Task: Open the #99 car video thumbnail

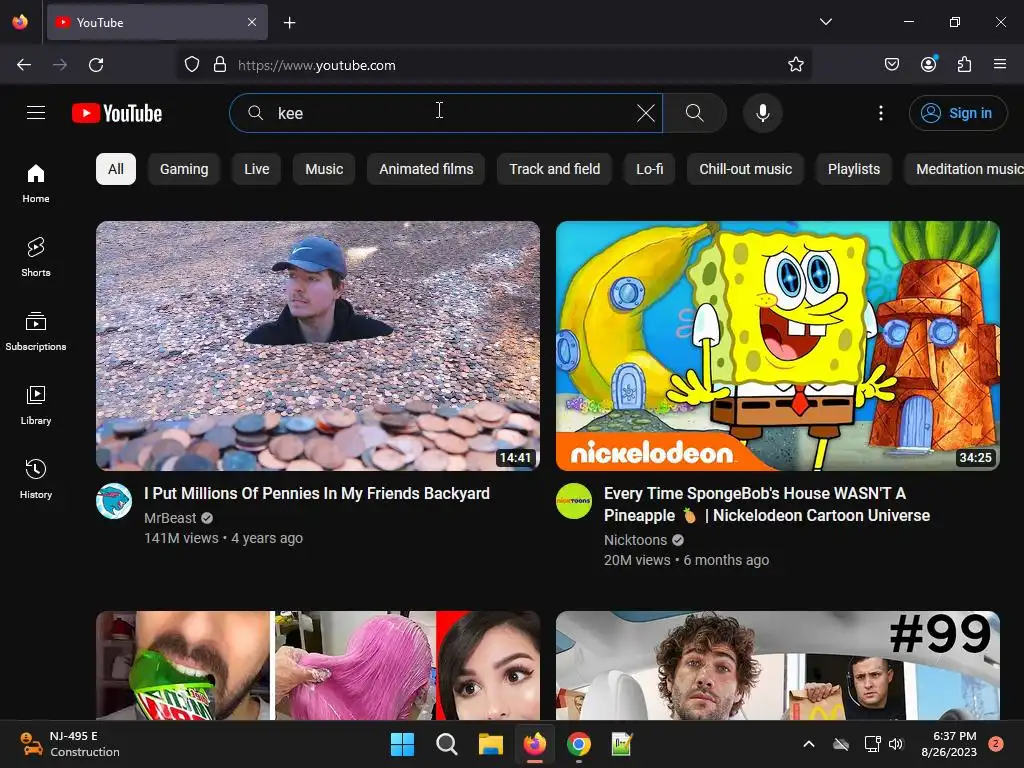Action: click(x=778, y=665)
